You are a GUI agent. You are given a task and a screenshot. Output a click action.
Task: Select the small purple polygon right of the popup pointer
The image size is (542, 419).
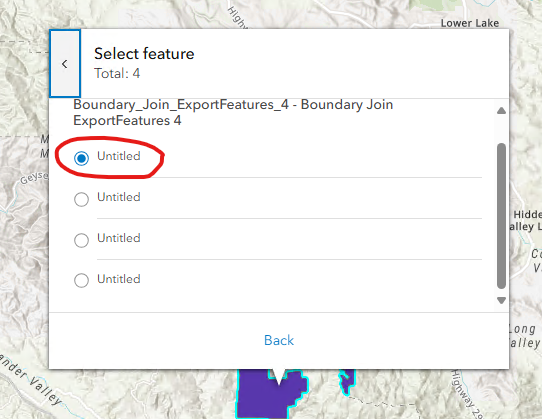347,381
